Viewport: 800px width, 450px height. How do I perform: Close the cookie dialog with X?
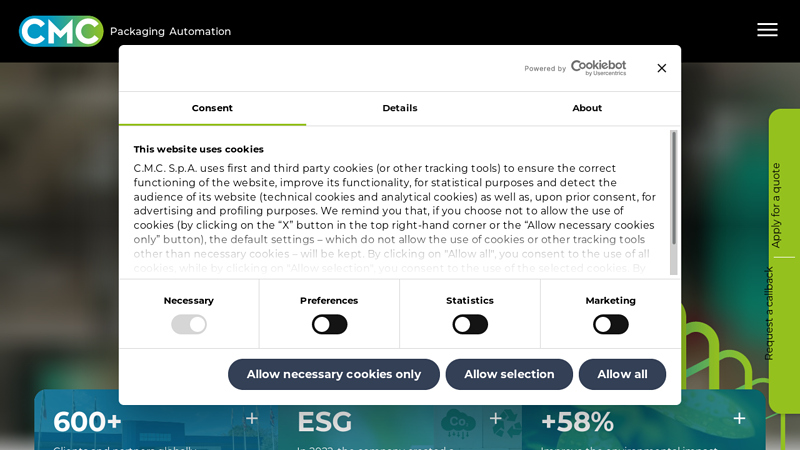pos(662,68)
